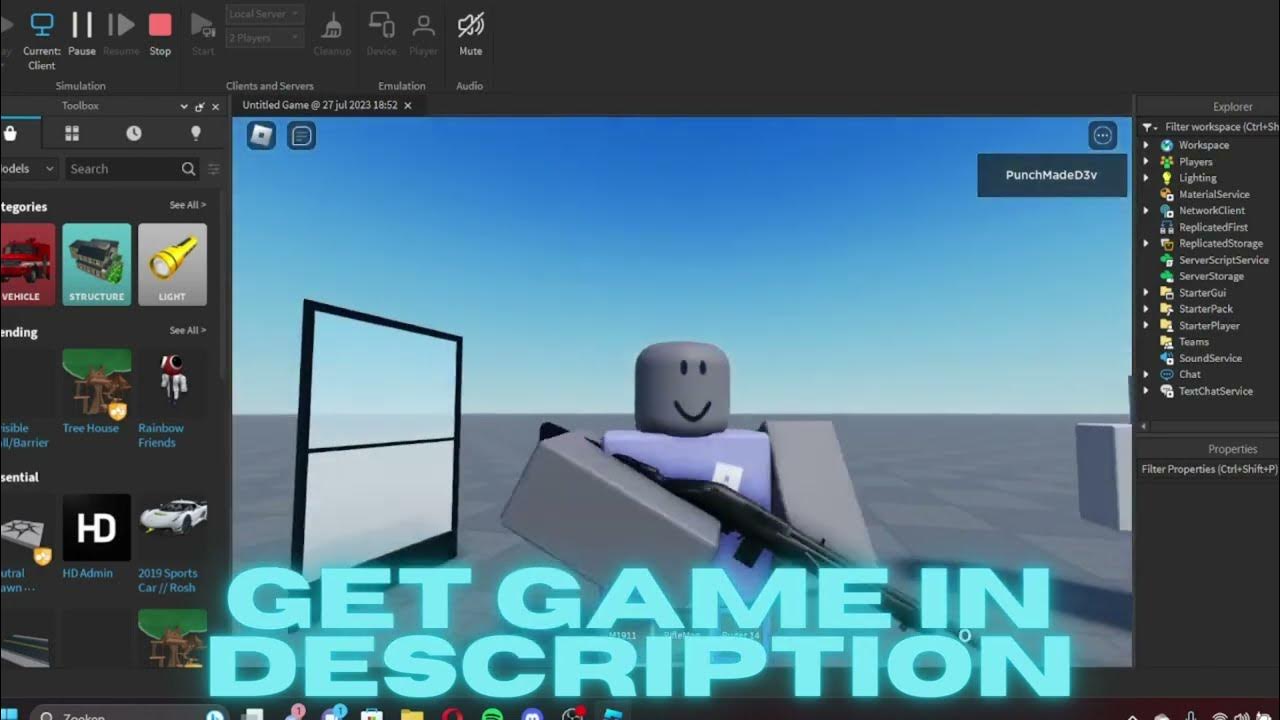The width and height of the screenshot is (1280, 720).
Task: Select TextChatService in Explorer
Action: click(1214, 391)
